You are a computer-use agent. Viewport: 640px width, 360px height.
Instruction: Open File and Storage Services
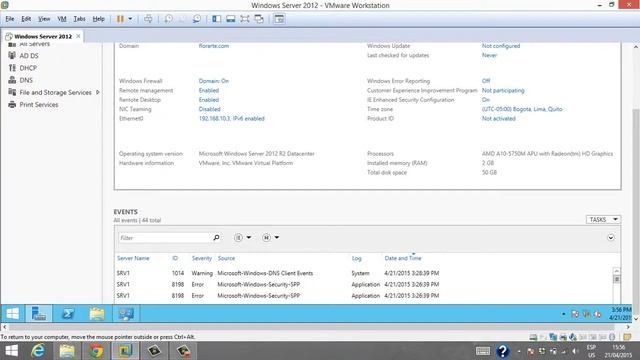click(x=55, y=92)
